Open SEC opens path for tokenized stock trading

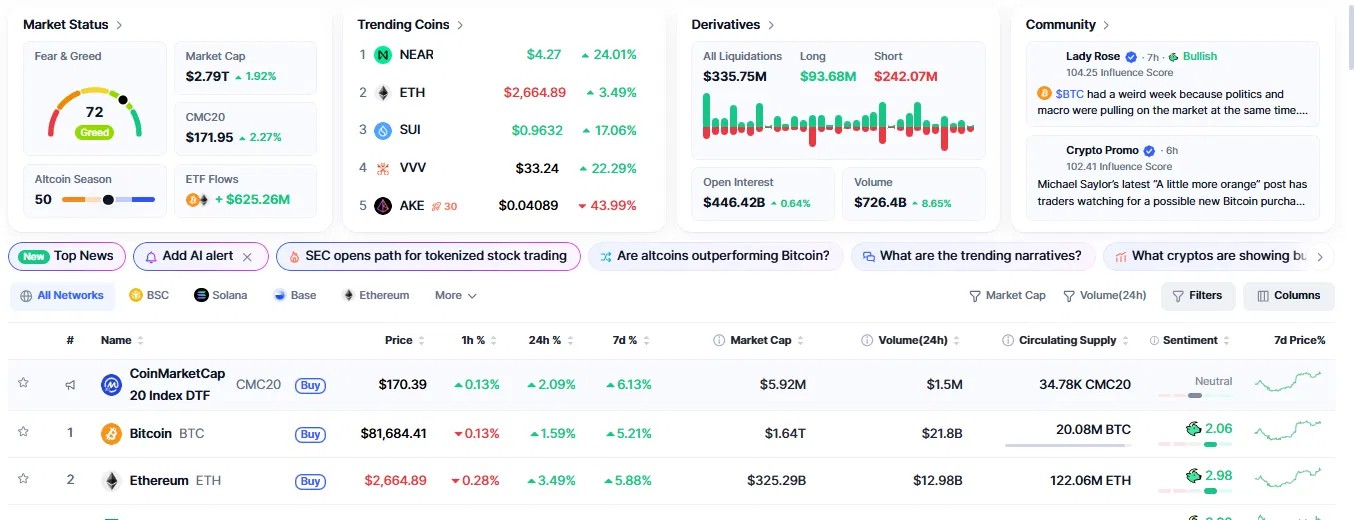[428, 257]
